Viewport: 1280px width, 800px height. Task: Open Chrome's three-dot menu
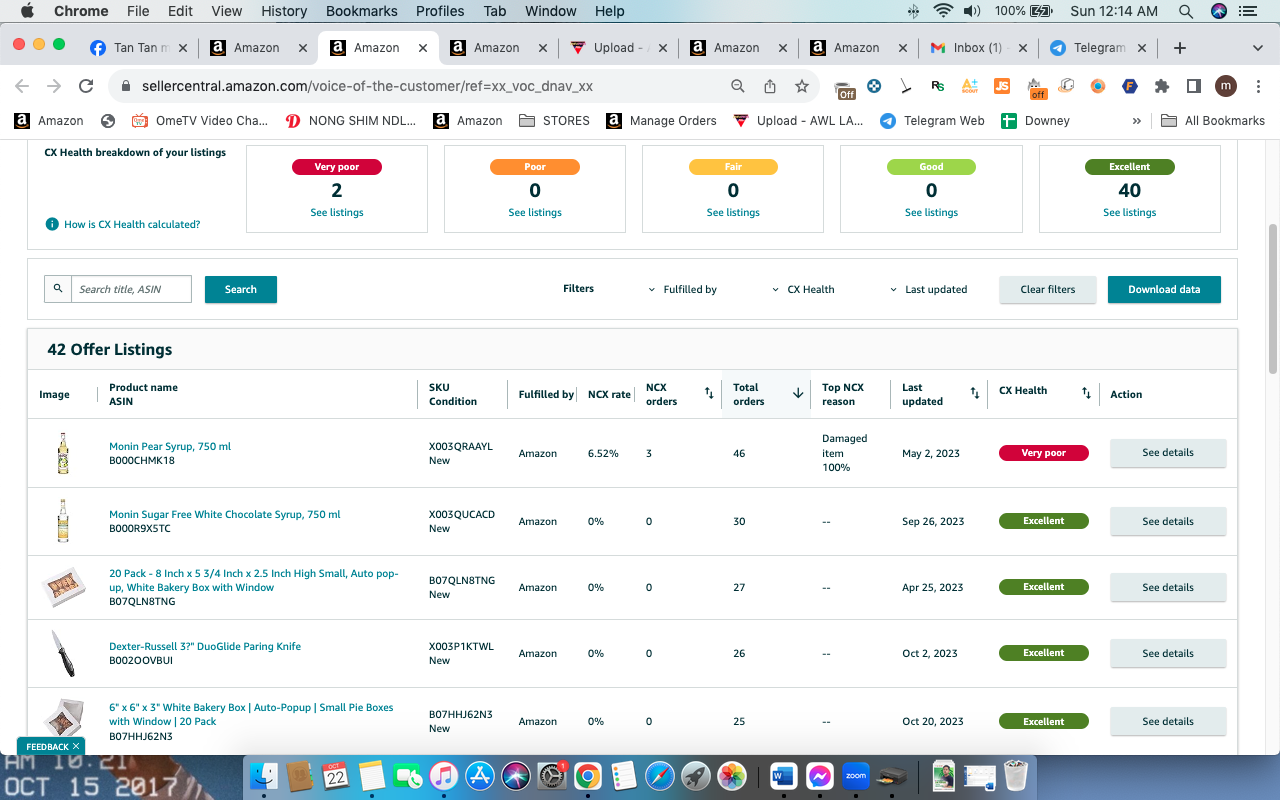(1258, 86)
